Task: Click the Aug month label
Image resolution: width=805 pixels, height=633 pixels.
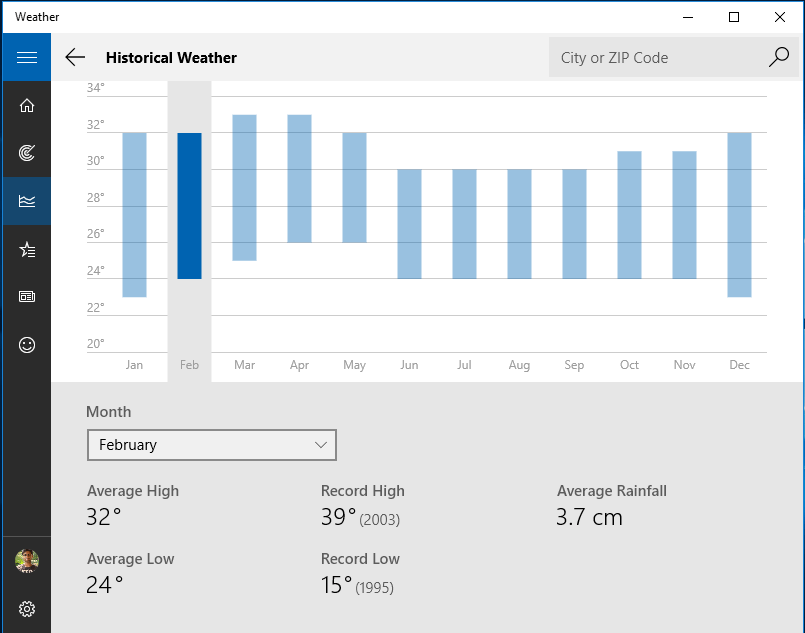Action: [520, 365]
